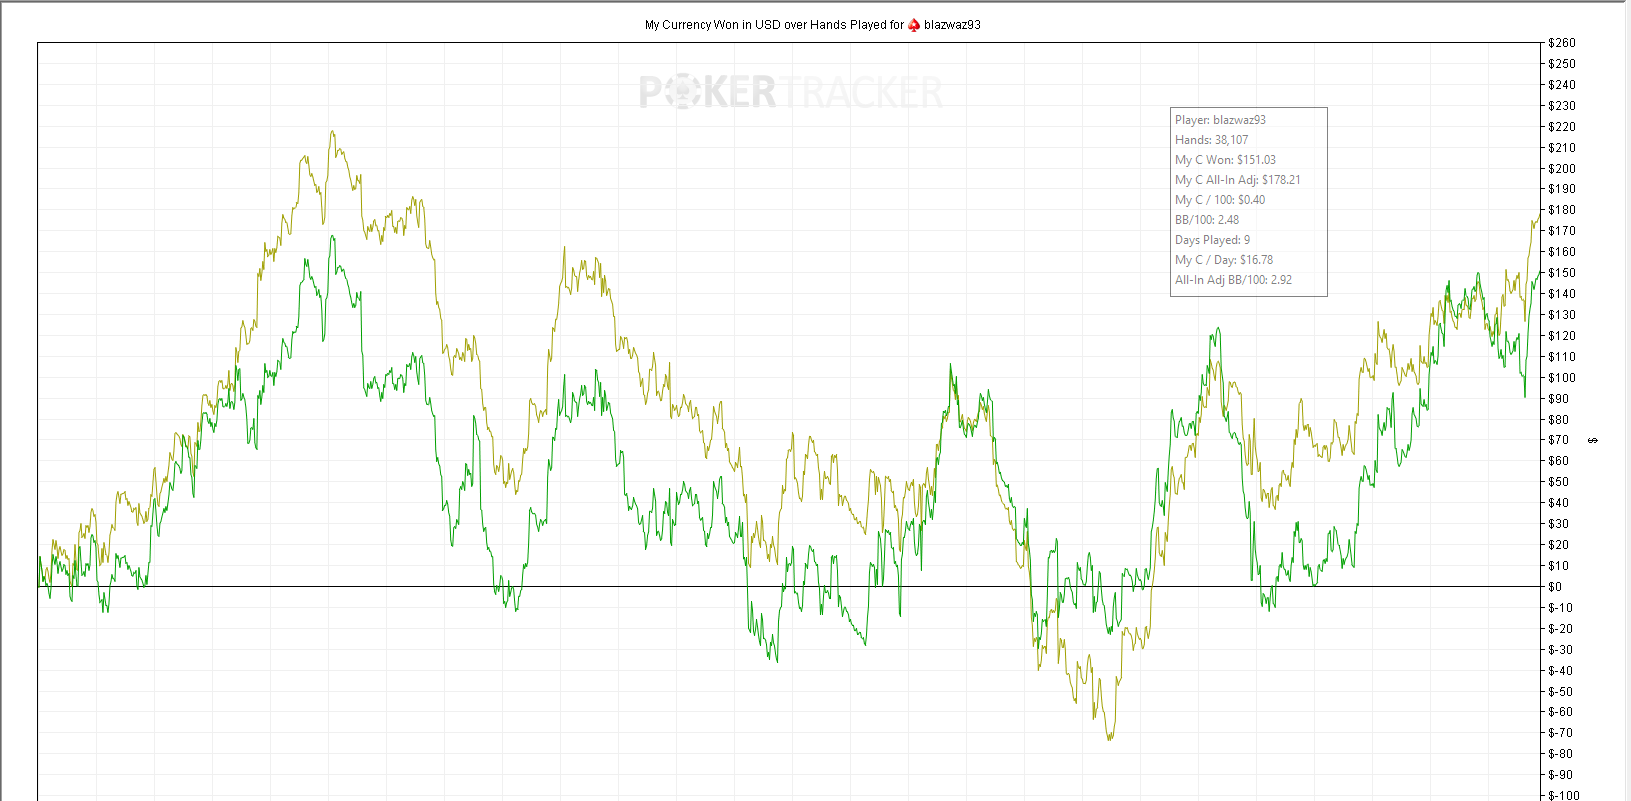Viewport: 1631px width, 801px height.
Task: Click the $260 y-axis label
Action: (1561, 43)
